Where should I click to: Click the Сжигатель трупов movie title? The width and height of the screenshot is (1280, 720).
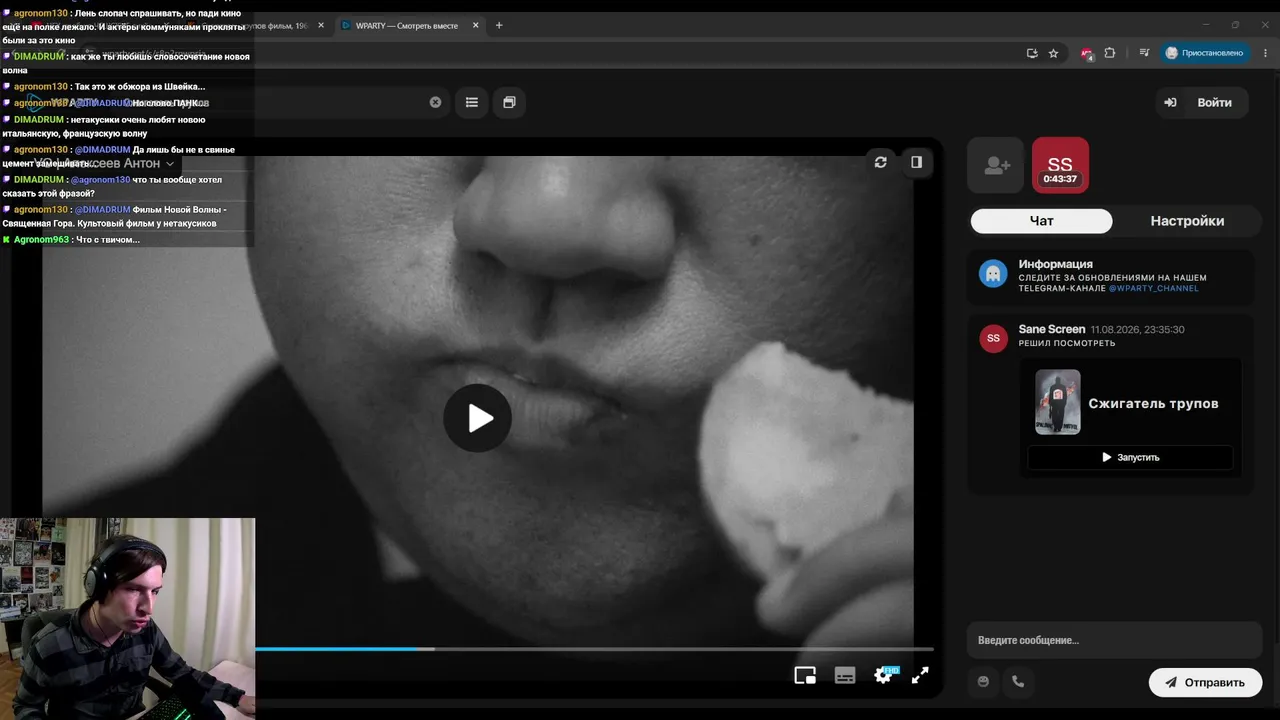click(1153, 403)
